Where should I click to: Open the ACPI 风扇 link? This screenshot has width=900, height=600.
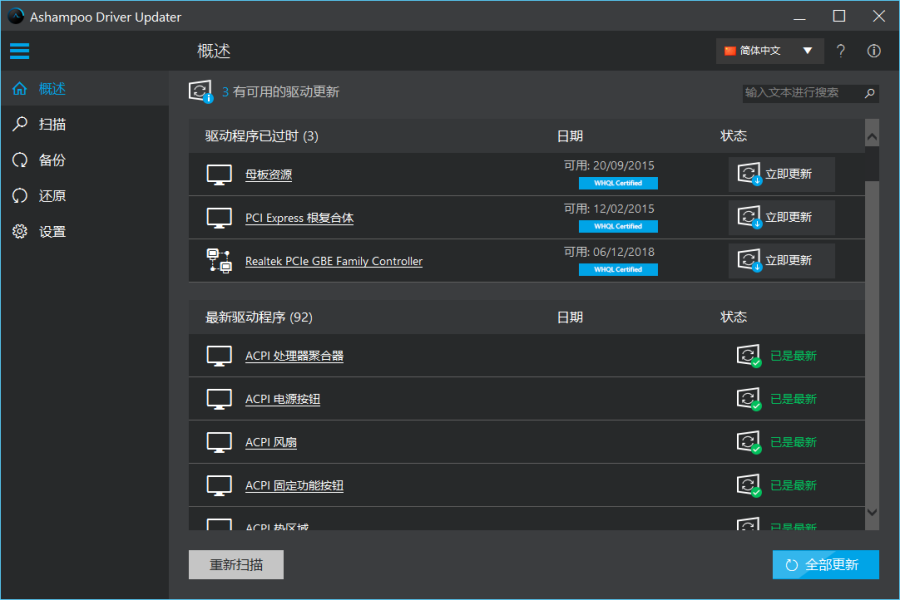pyautogui.click(x=271, y=442)
